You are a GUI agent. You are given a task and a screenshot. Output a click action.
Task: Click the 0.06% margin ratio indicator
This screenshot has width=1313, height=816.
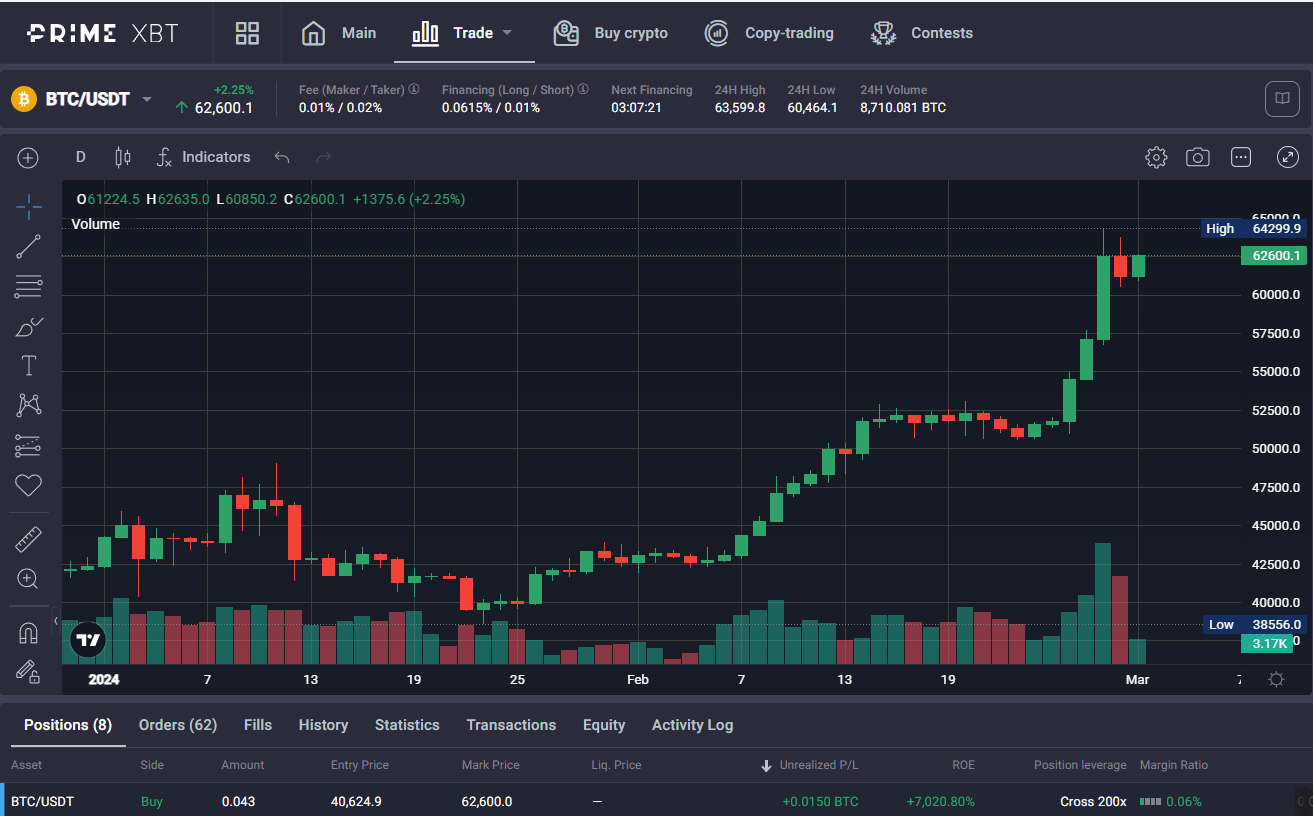point(1170,801)
